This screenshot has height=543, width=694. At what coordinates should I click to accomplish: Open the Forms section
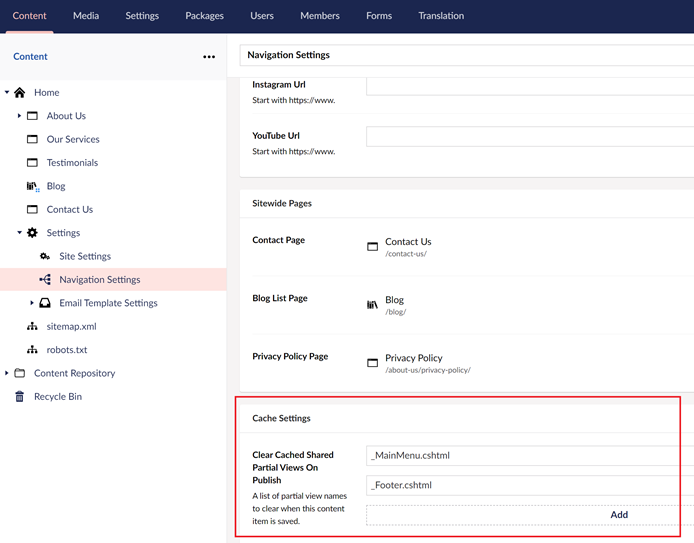(379, 16)
